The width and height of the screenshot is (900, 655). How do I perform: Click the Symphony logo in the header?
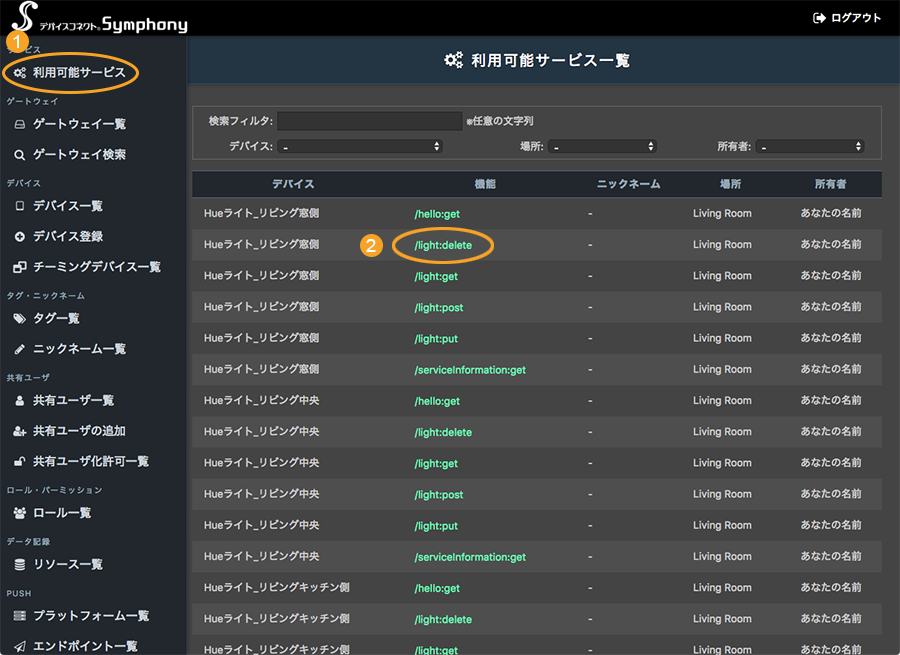tap(99, 18)
